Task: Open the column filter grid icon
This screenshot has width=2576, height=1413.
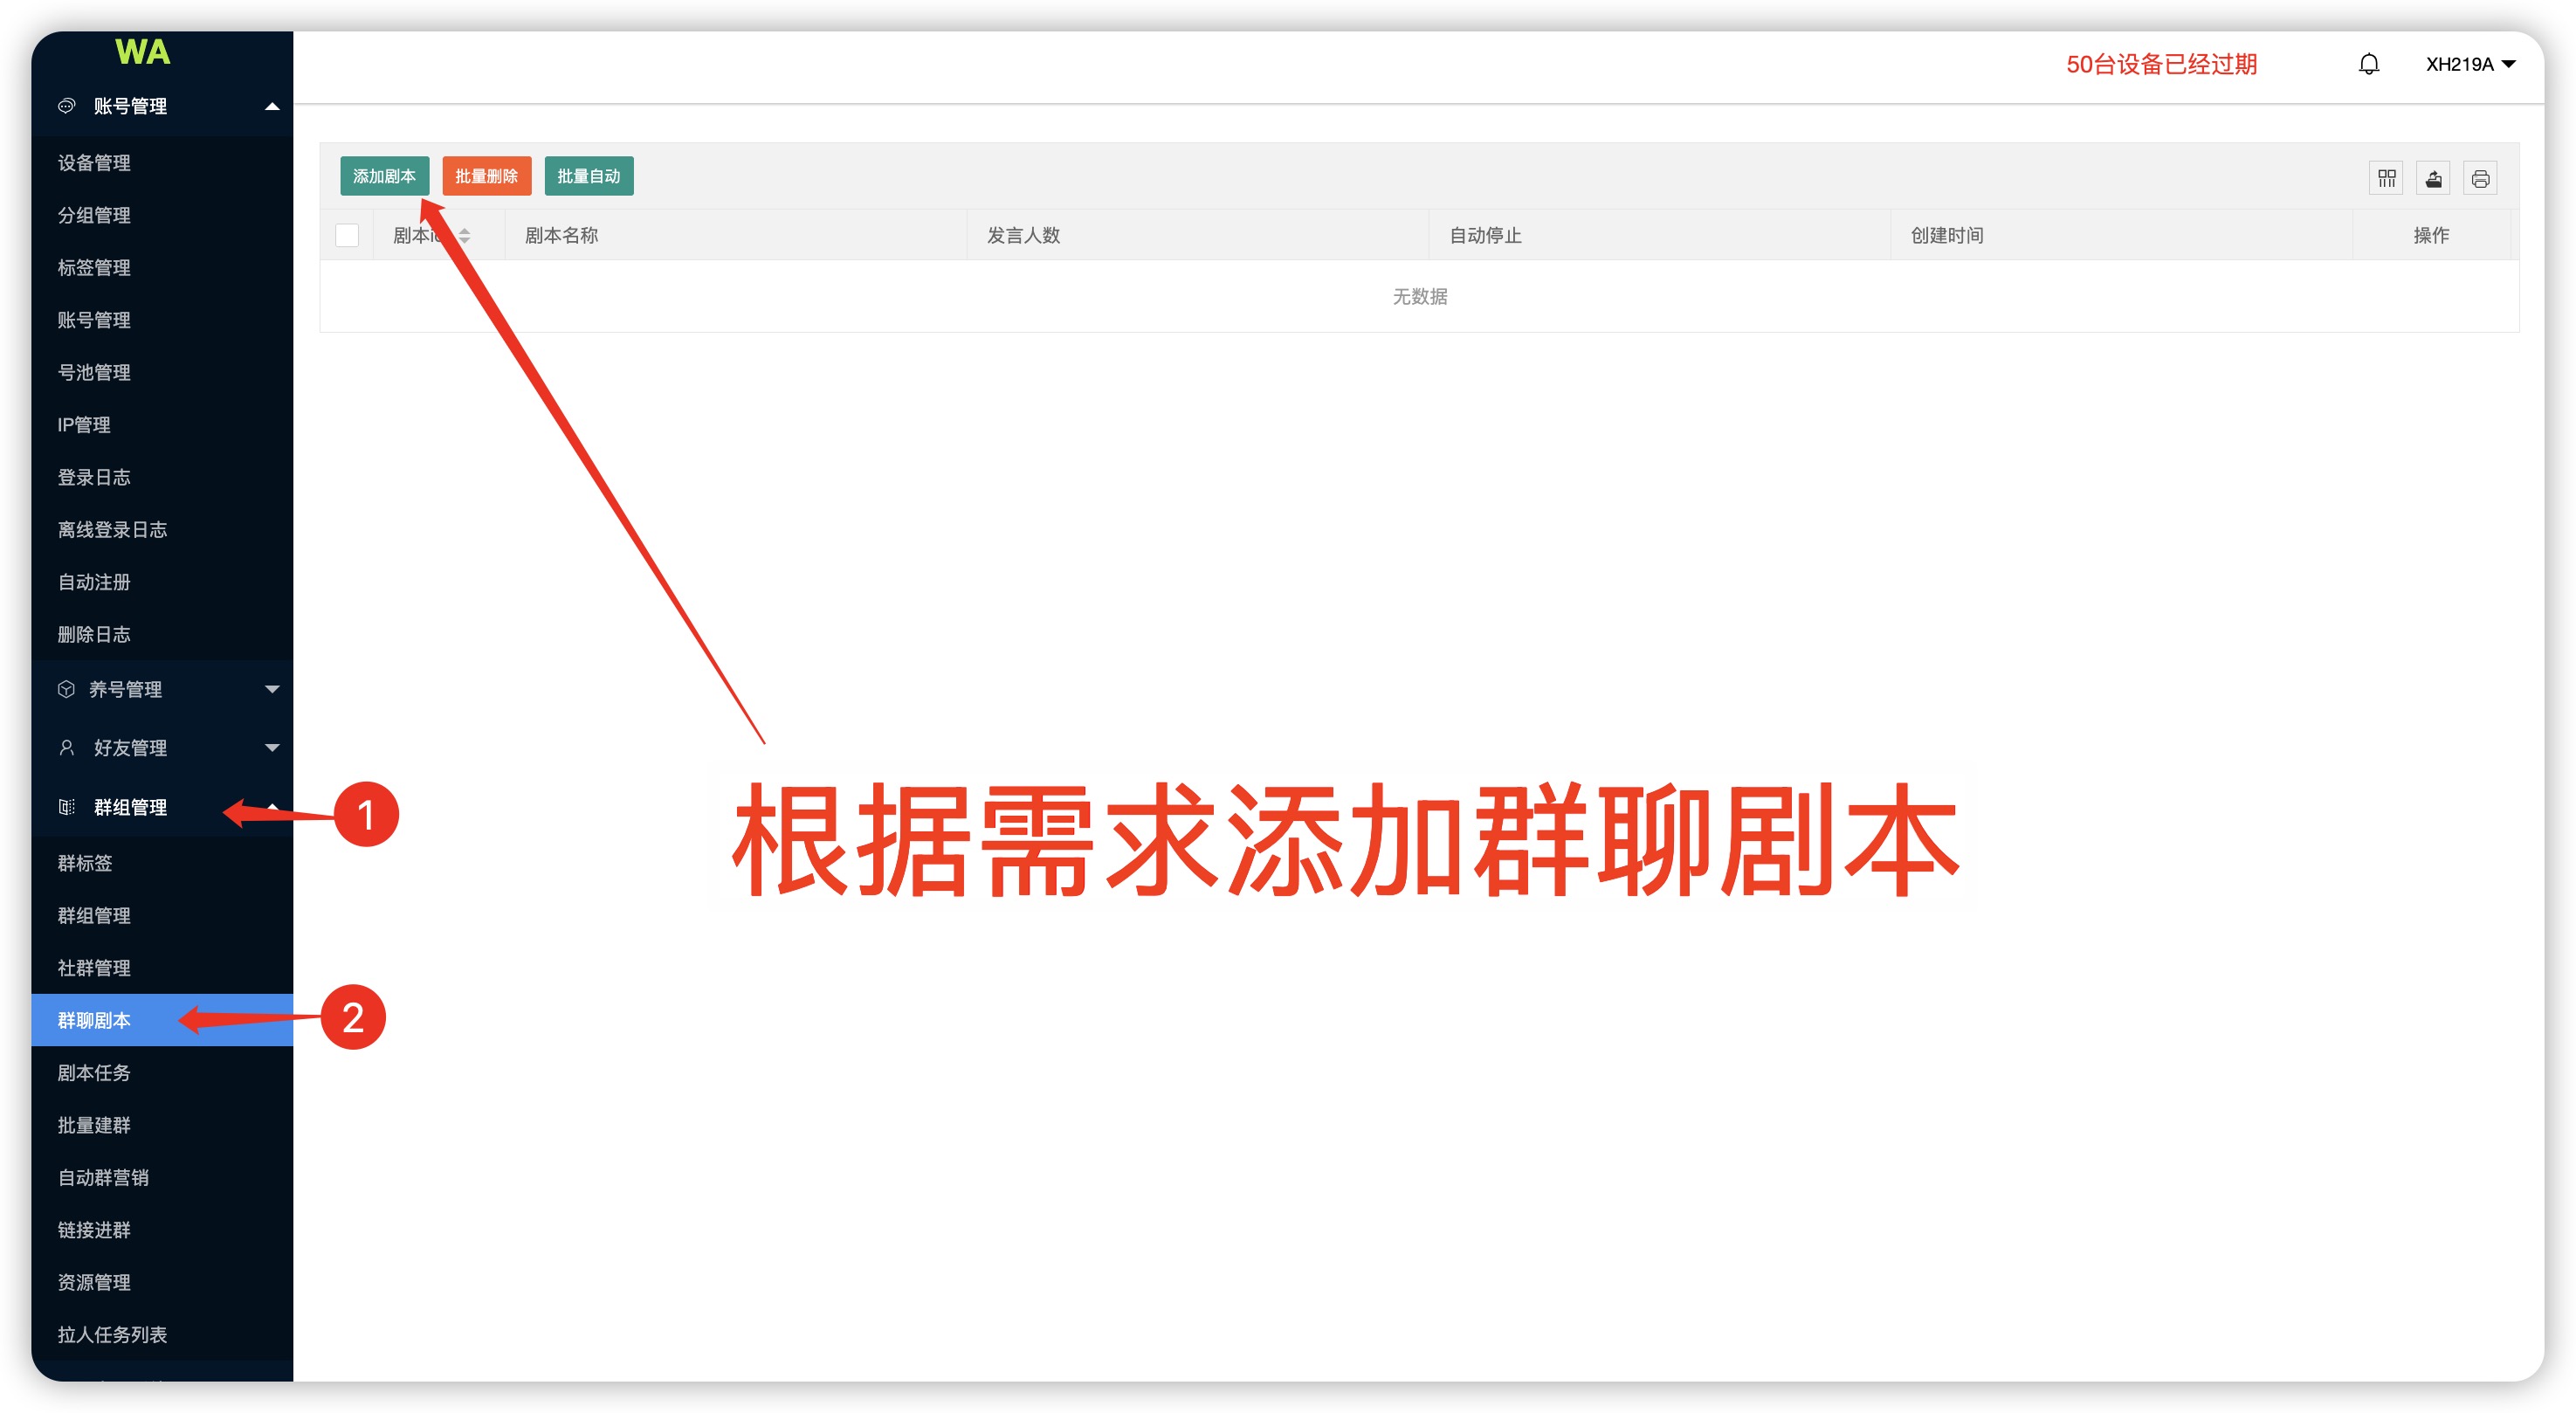Action: [x=2386, y=178]
